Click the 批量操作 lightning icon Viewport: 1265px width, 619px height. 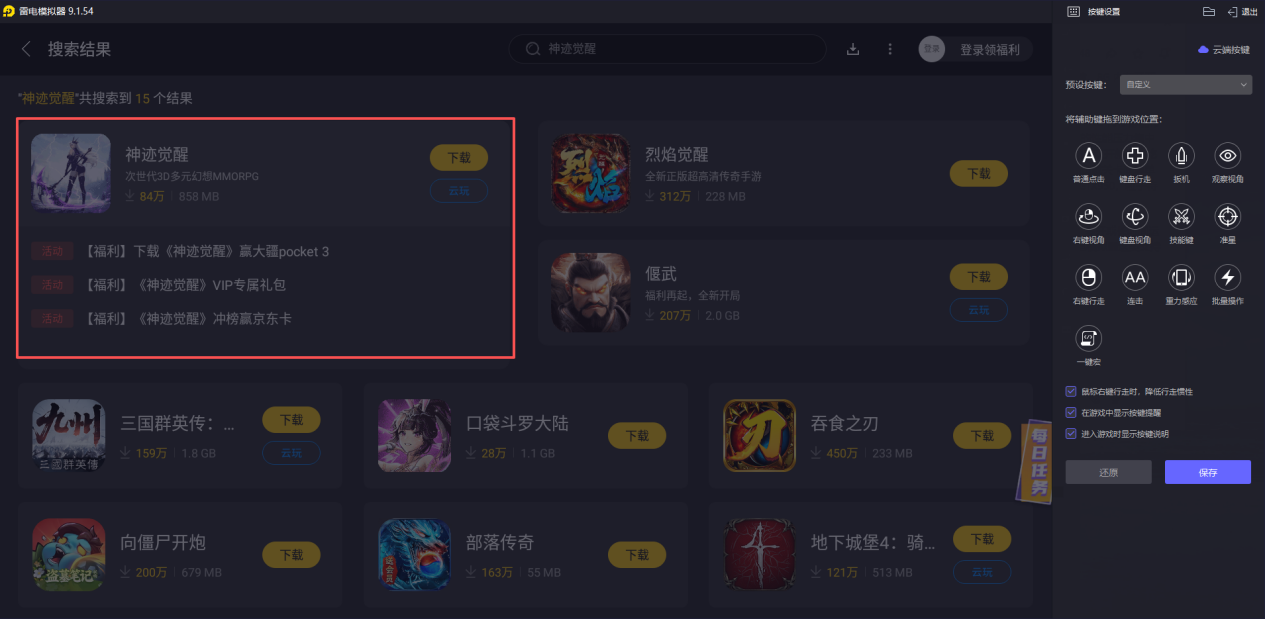[1228, 277]
